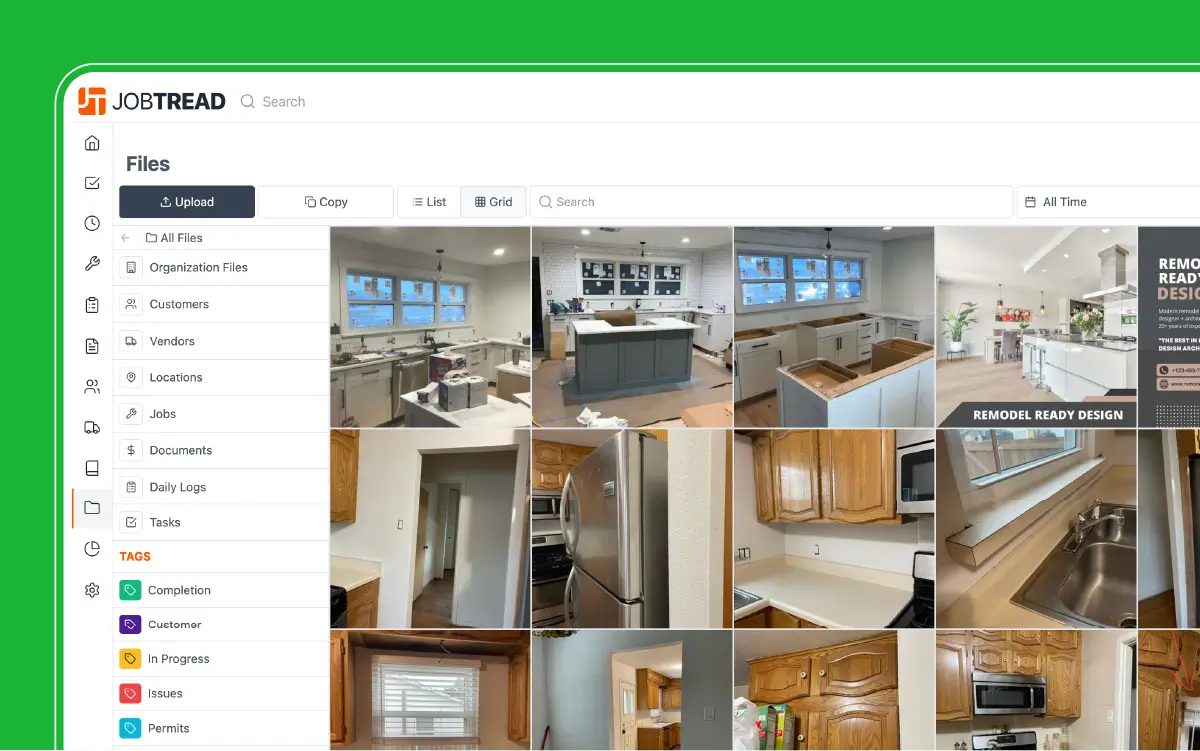The width and height of the screenshot is (1200, 751).
Task: Switch to Grid view
Action: point(493,201)
